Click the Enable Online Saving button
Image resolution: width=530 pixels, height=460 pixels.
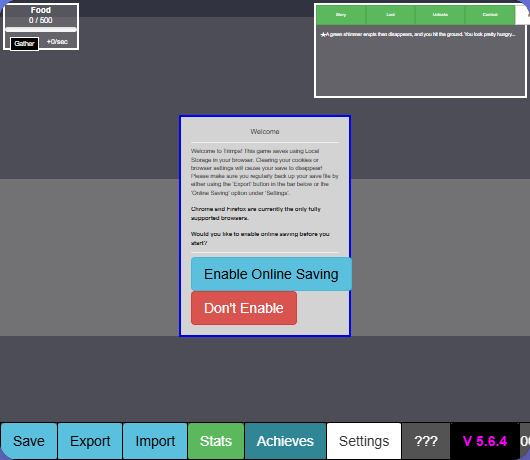pos(271,274)
